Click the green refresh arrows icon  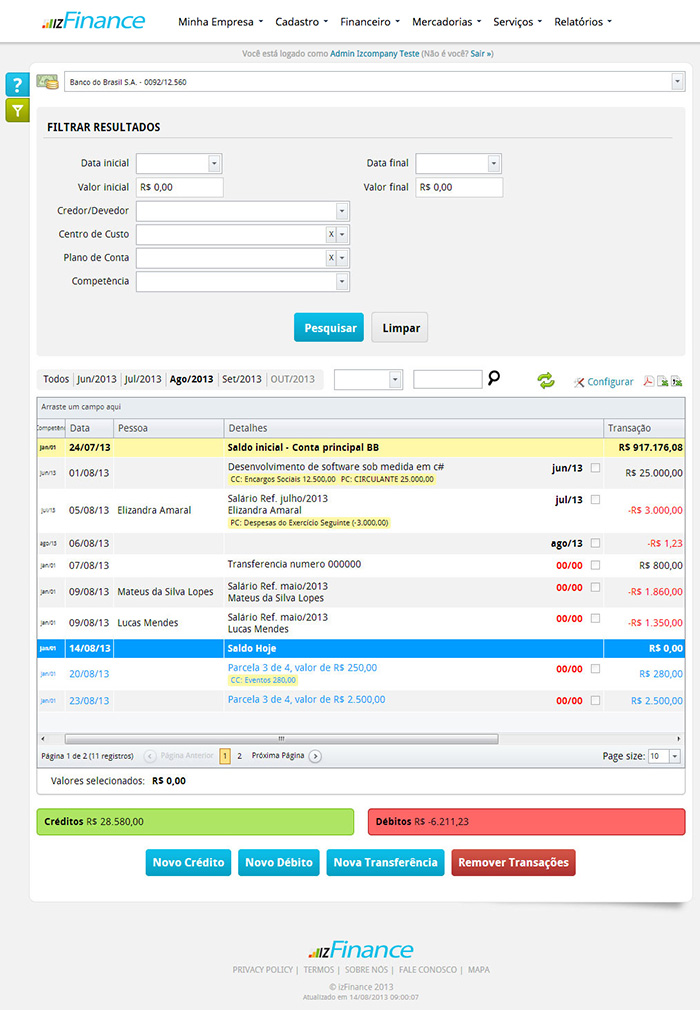(x=546, y=380)
